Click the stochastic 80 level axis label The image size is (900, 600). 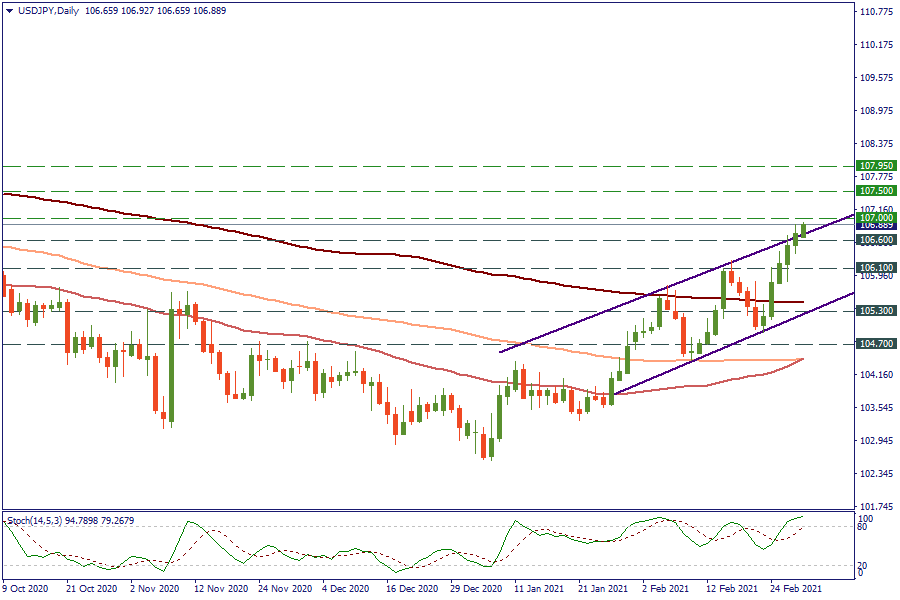pos(865,527)
